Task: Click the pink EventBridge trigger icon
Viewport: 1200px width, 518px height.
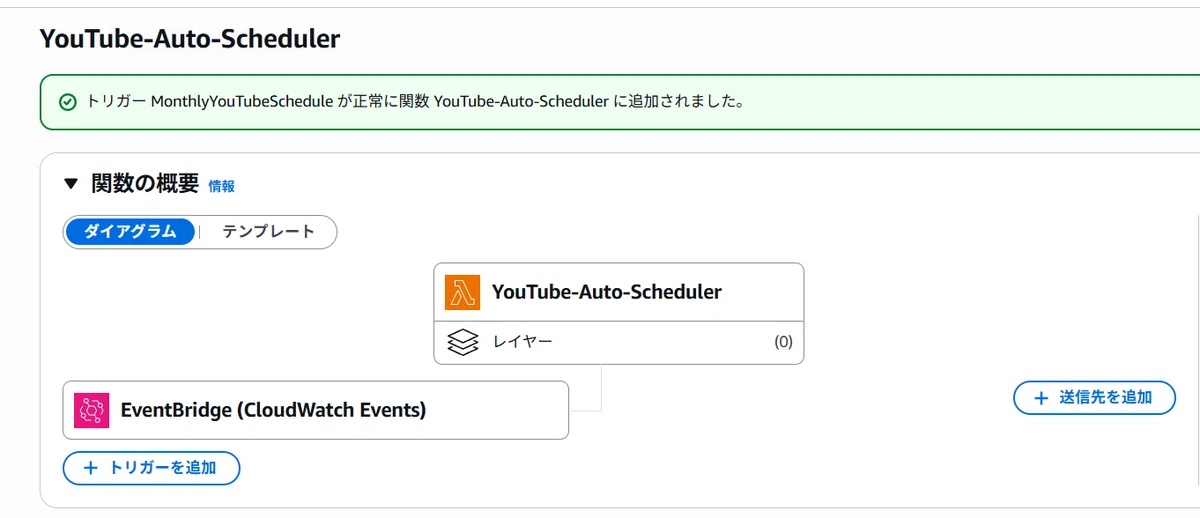Action: pyautogui.click(x=91, y=410)
